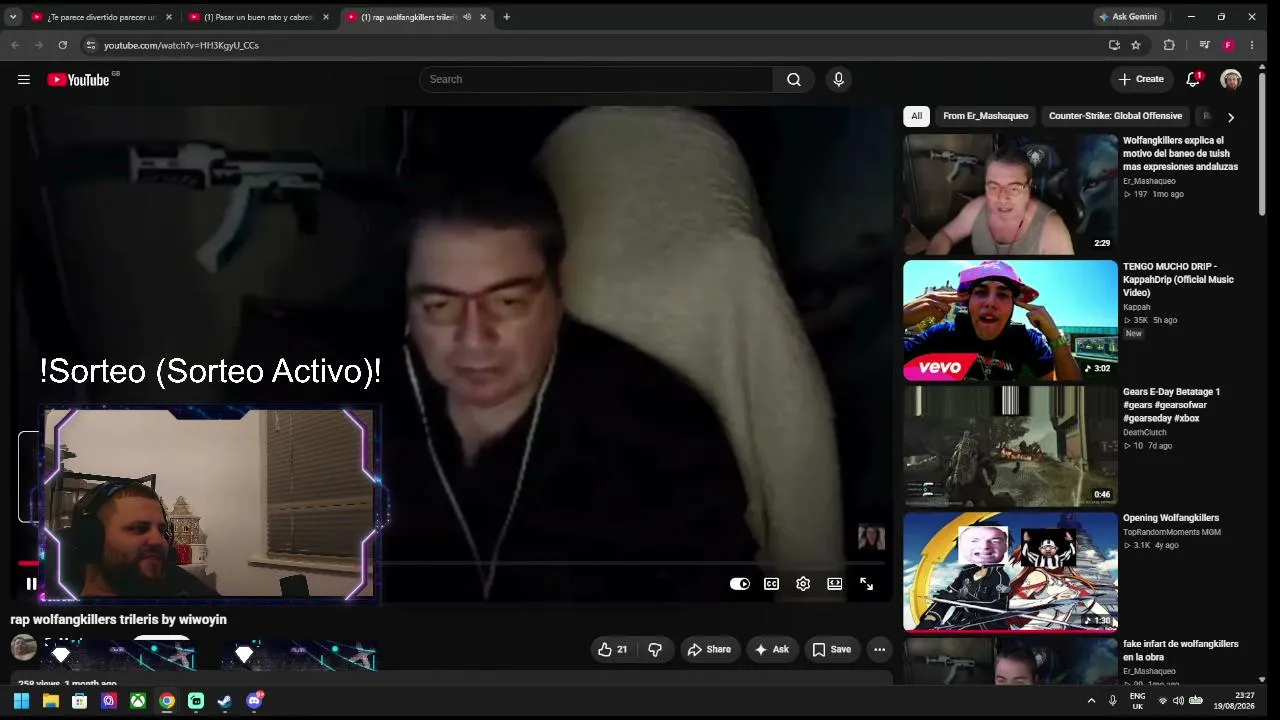Image resolution: width=1280 pixels, height=720 pixels.
Task: Open more actions ellipsis under the video
Action: tap(879, 650)
